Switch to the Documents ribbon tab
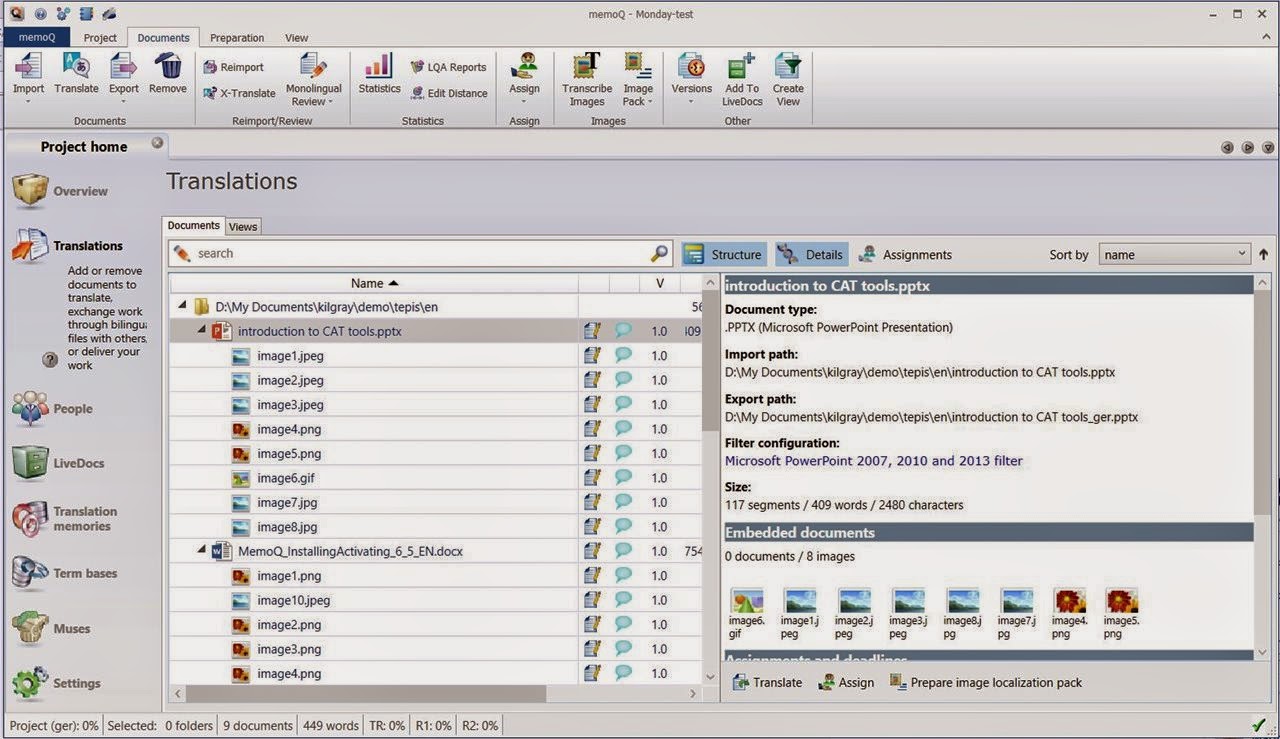The width and height of the screenshot is (1280, 739). coord(163,37)
